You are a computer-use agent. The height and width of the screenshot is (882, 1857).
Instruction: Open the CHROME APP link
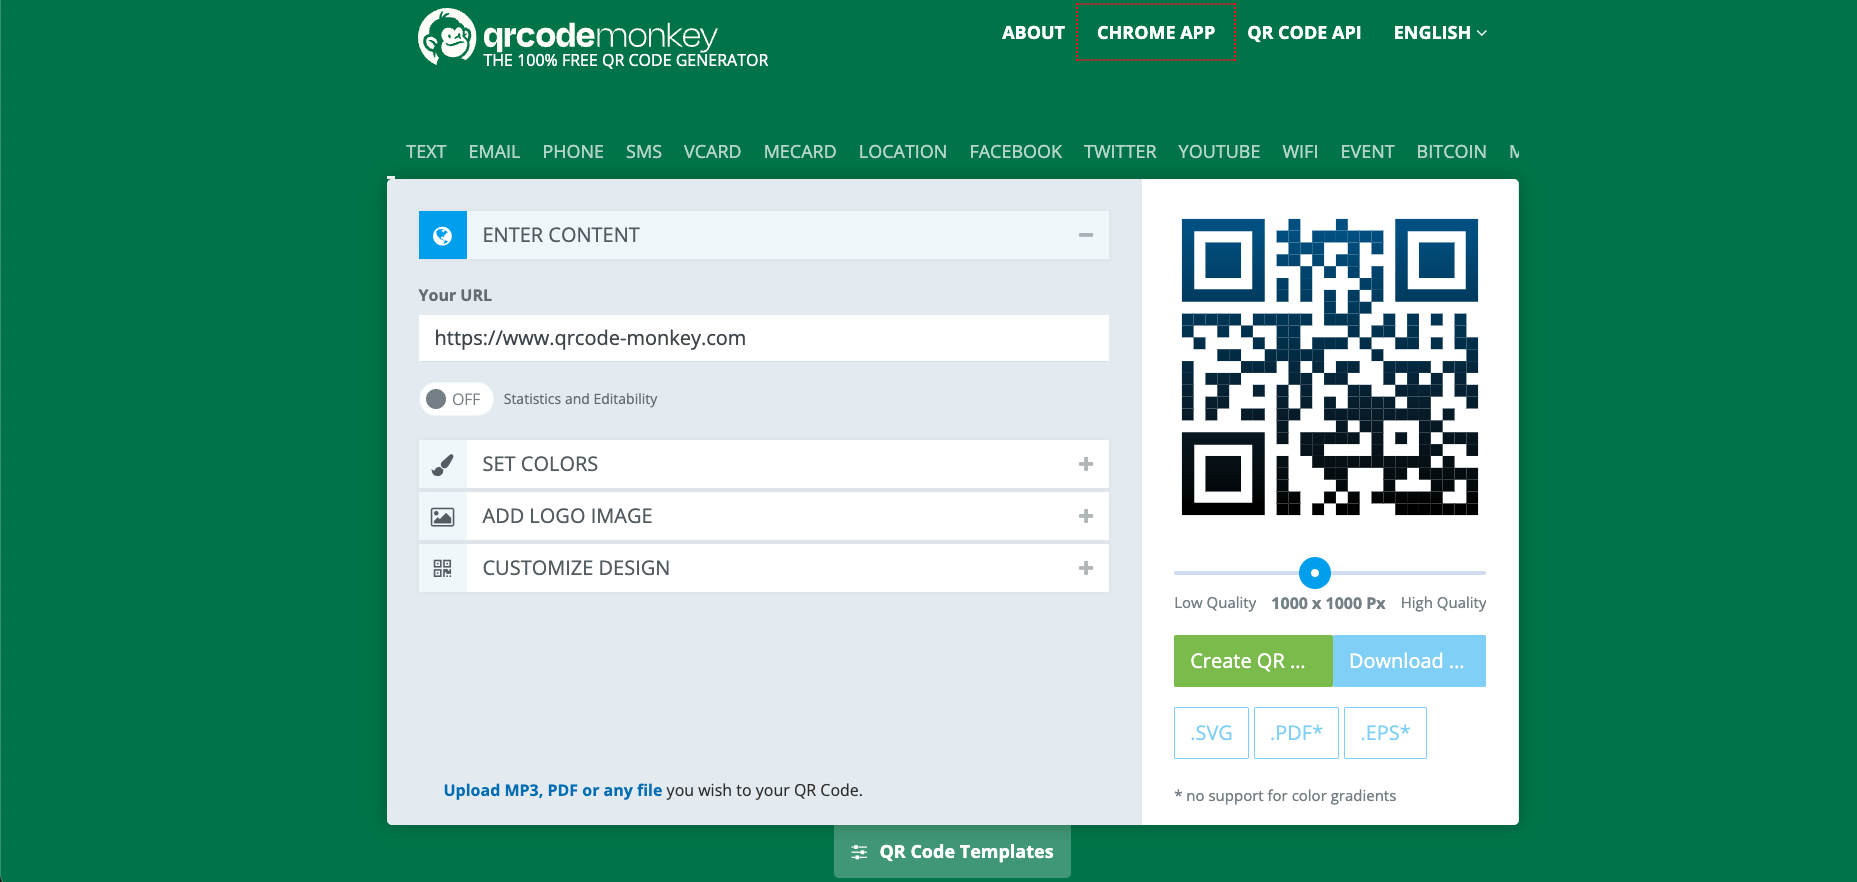pyautogui.click(x=1156, y=33)
